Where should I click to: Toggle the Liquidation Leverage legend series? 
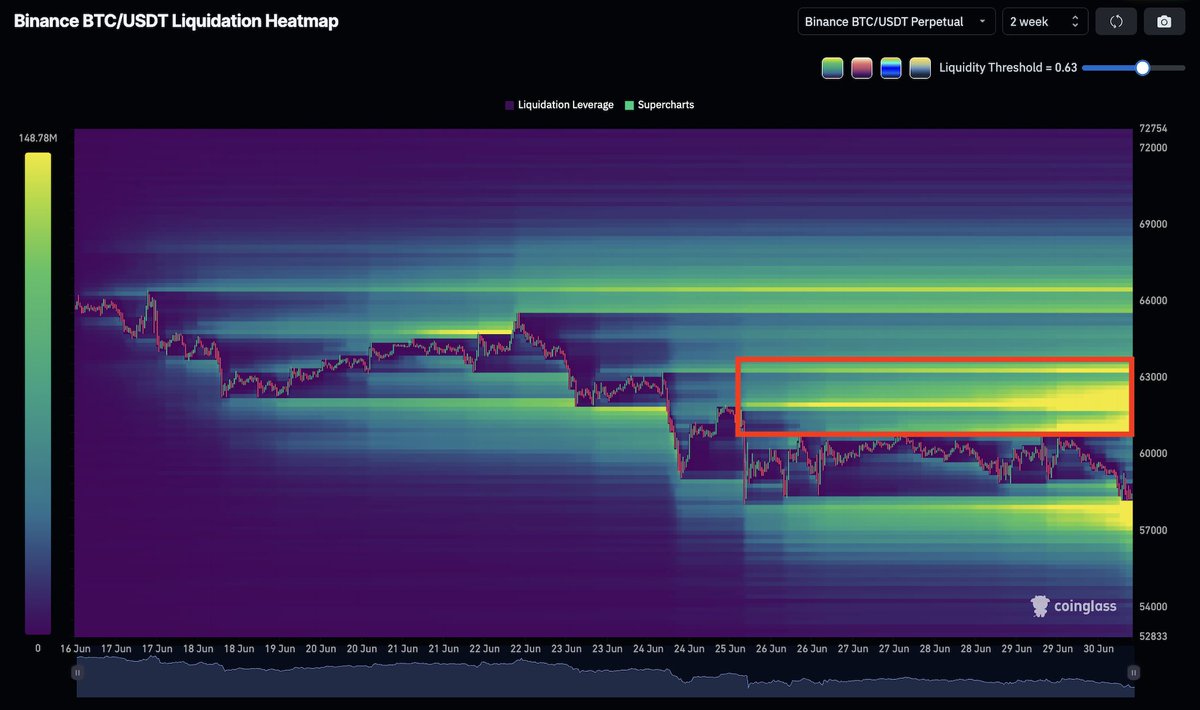pyautogui.click(x=559, y=105)
